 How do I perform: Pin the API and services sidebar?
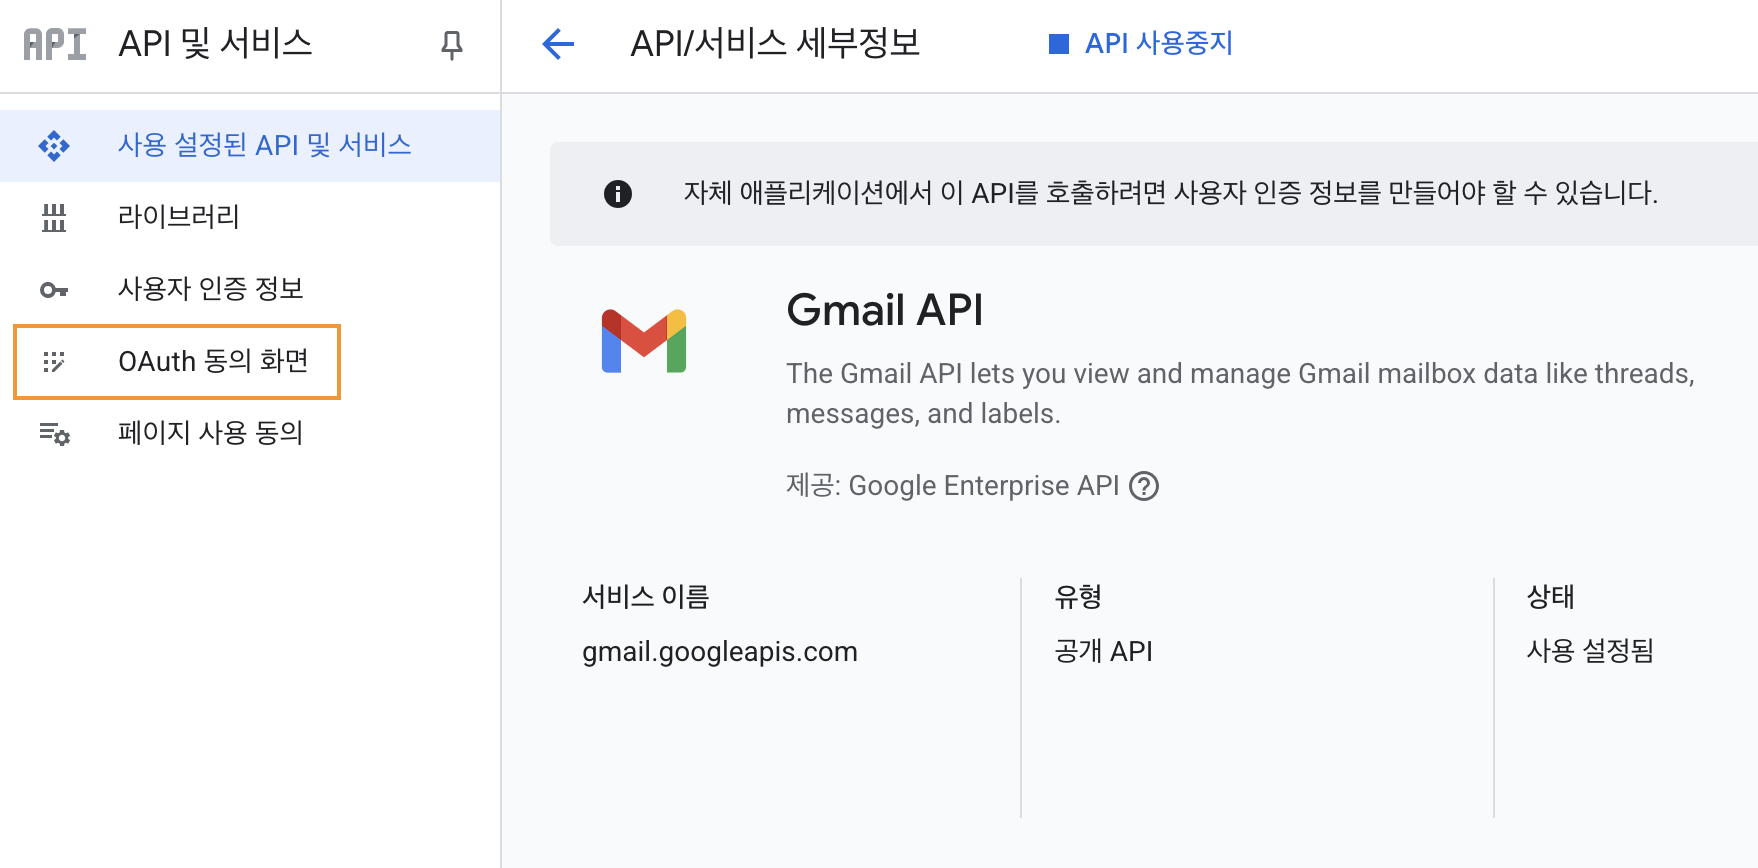click(x=452, y=44)
